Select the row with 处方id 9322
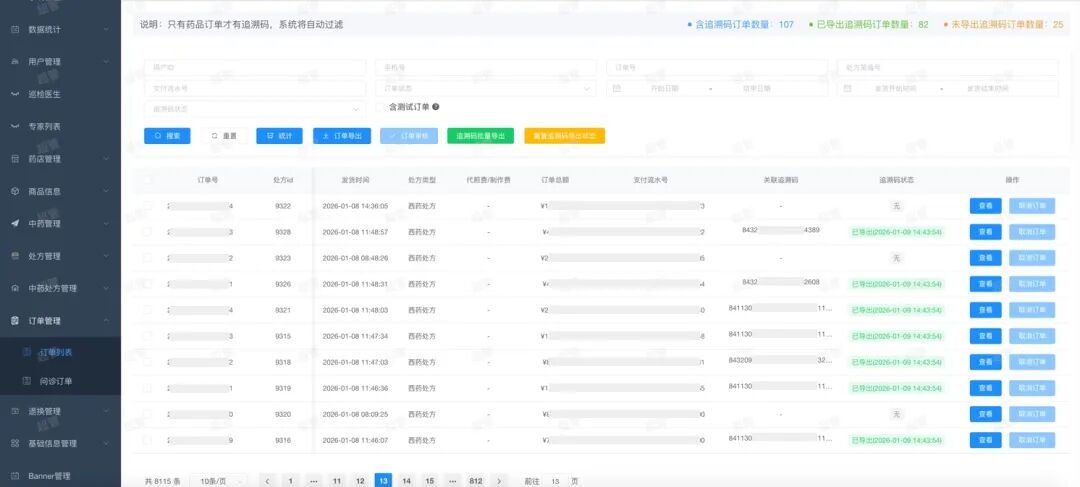1080x487 pixels. 147,206
